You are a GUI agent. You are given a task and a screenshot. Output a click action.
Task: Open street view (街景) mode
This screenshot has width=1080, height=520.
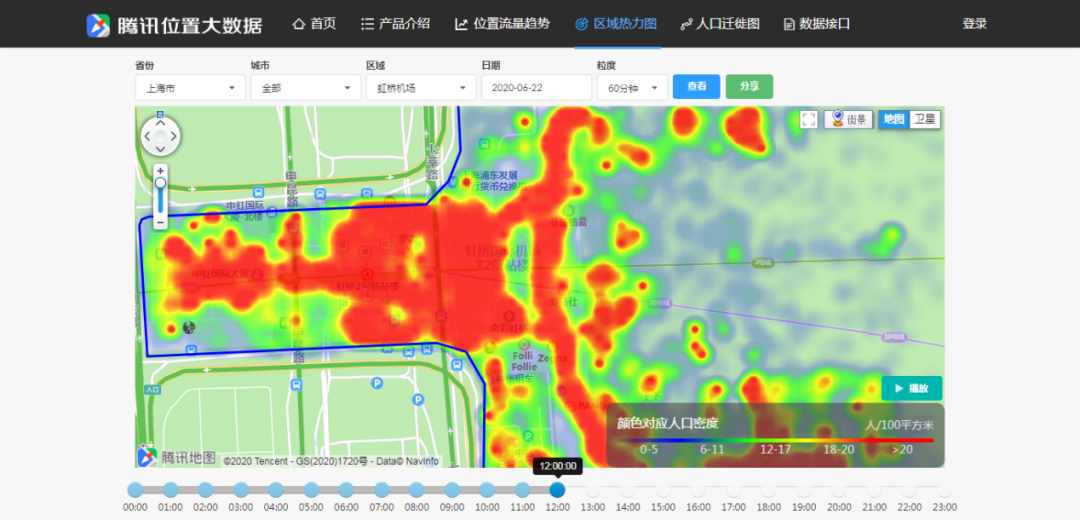pos(848,120)
